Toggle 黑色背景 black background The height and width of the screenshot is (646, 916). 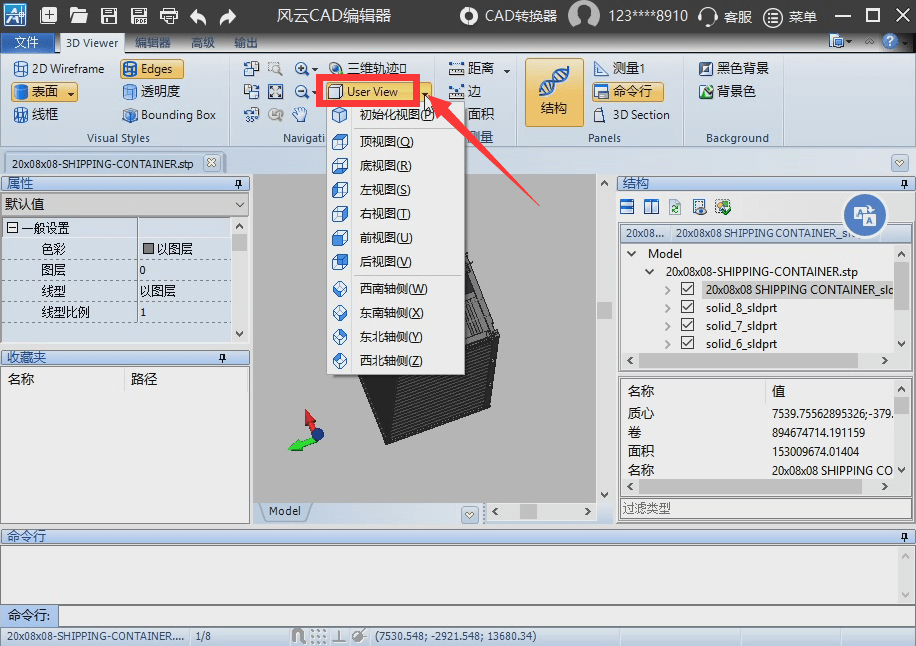tap(734, 68)
